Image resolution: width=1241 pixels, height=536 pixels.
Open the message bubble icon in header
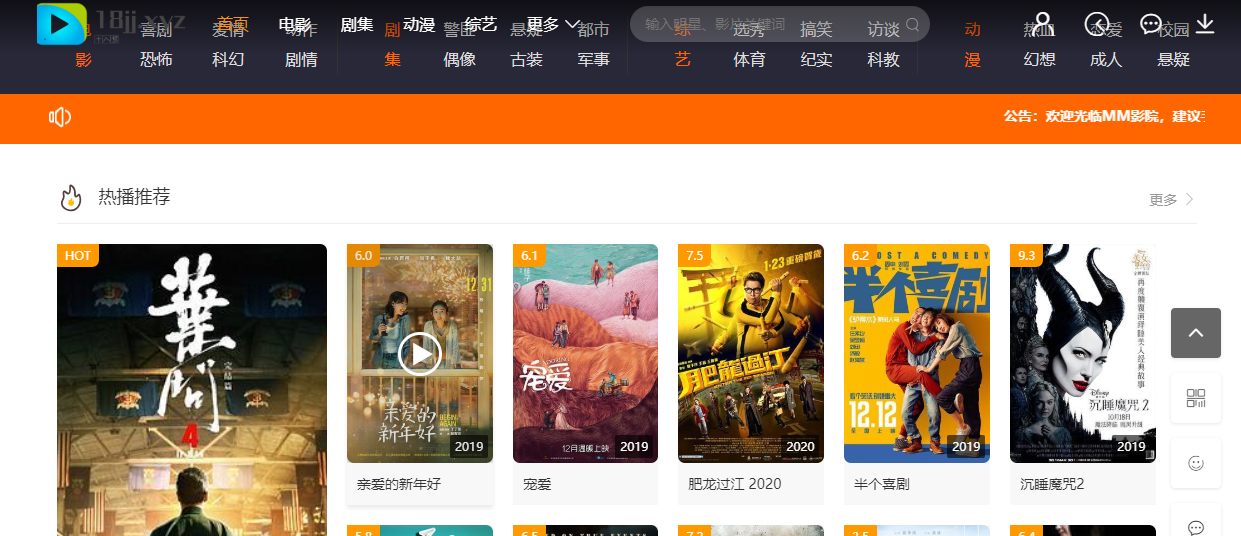coord(1151,23)
